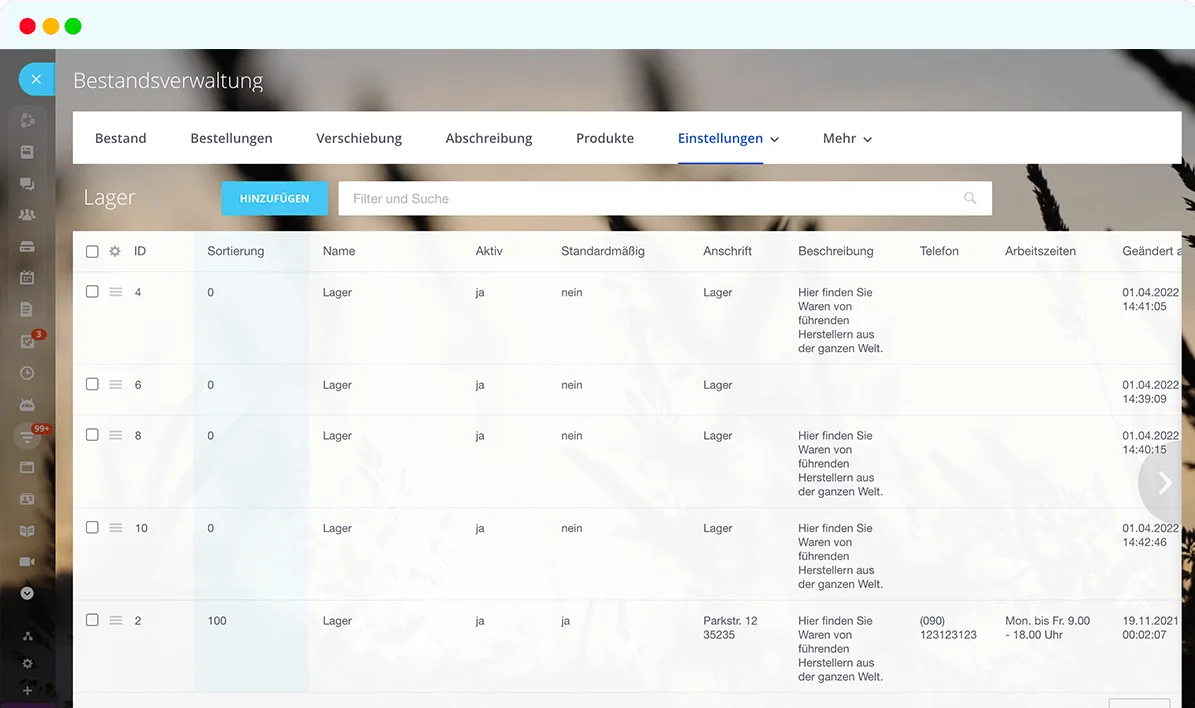
Task: Sort table by Sortierung column header
Action: tap(235, 251)
